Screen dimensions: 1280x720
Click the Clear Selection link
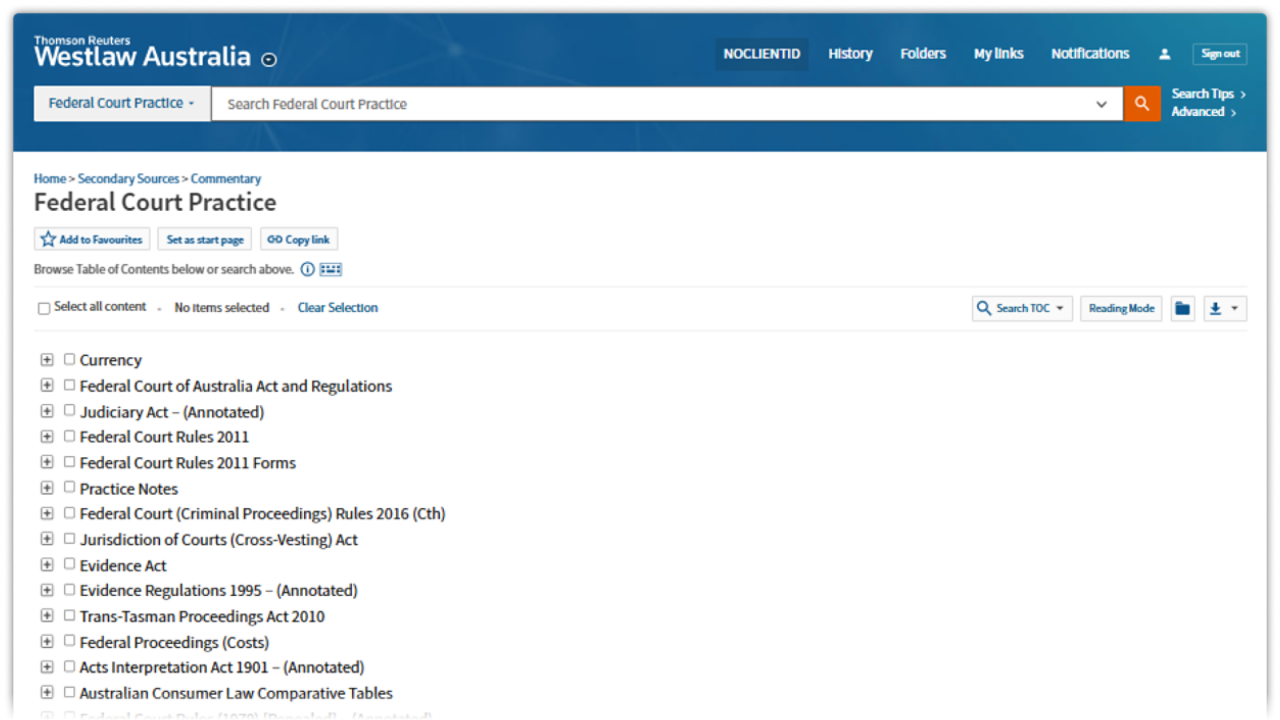338,308
